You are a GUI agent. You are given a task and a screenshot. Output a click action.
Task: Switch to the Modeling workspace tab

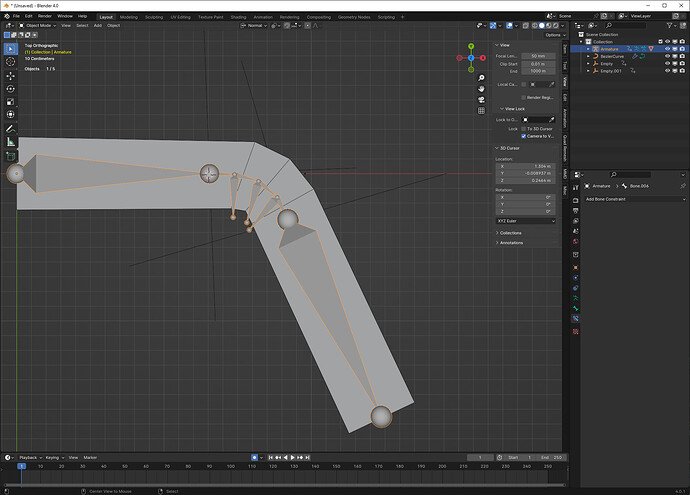click(x=128, y=17)
